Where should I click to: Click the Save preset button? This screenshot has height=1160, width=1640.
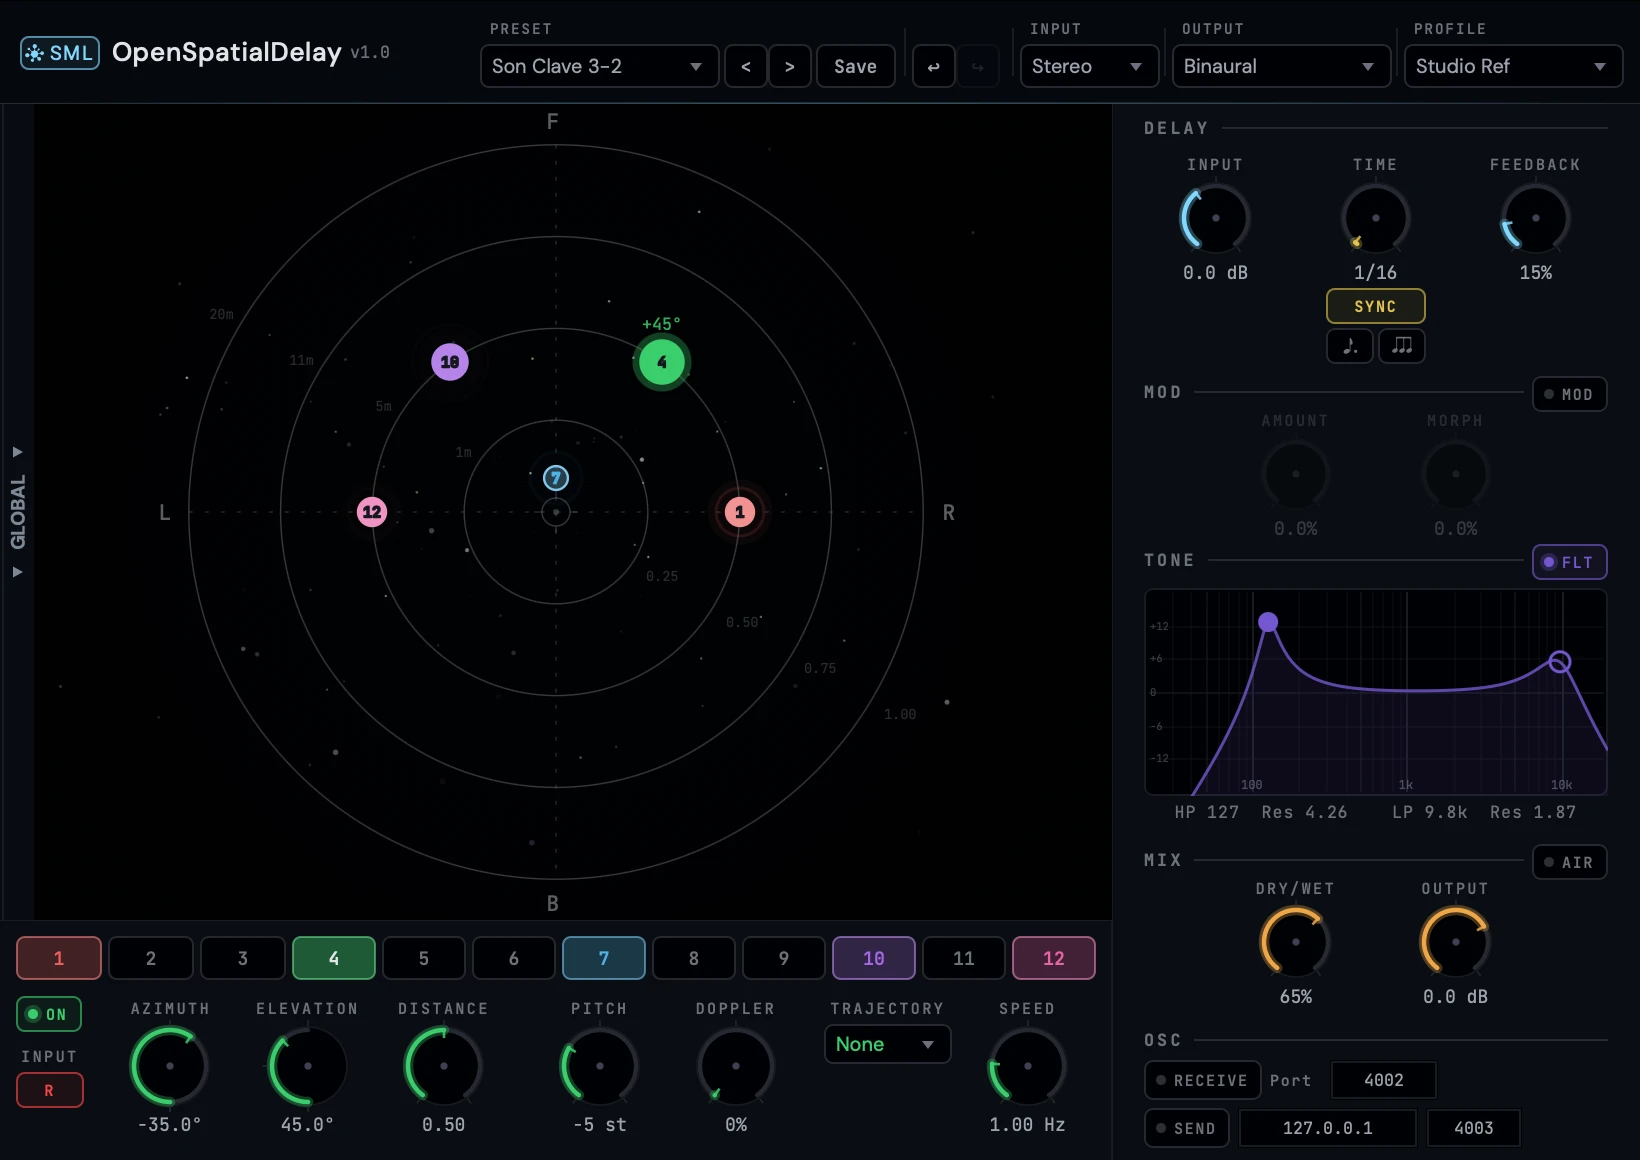click(x=856, y=67)
